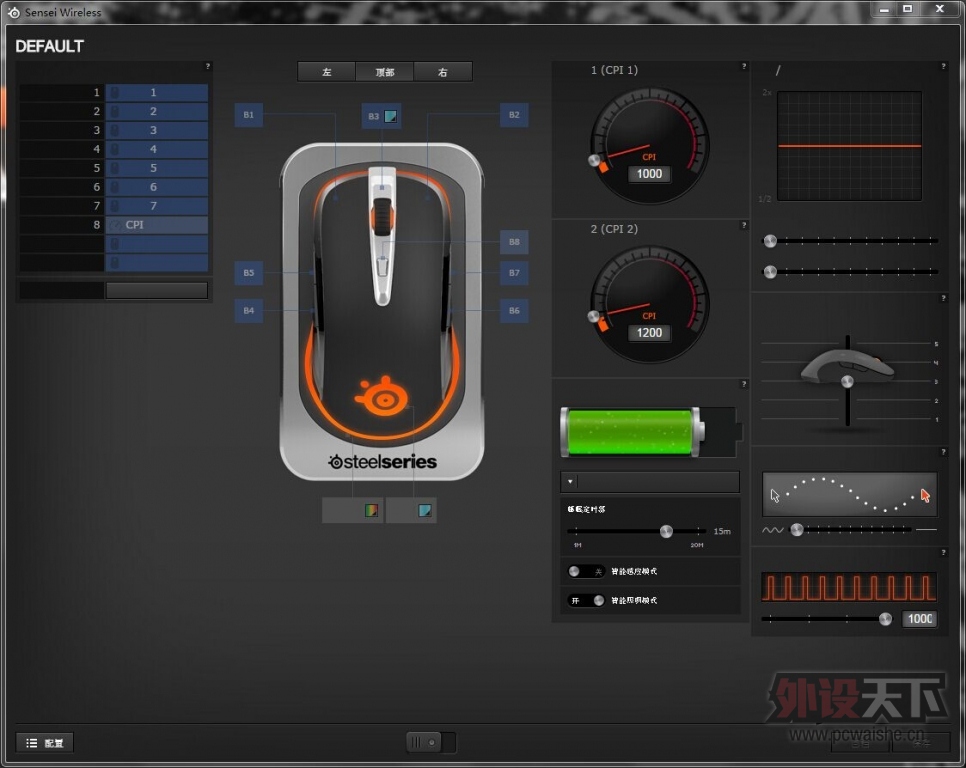The height and width of the screenshot is (768, 966).
Task: Open help for the button list panel
Action: coord(208,66)
